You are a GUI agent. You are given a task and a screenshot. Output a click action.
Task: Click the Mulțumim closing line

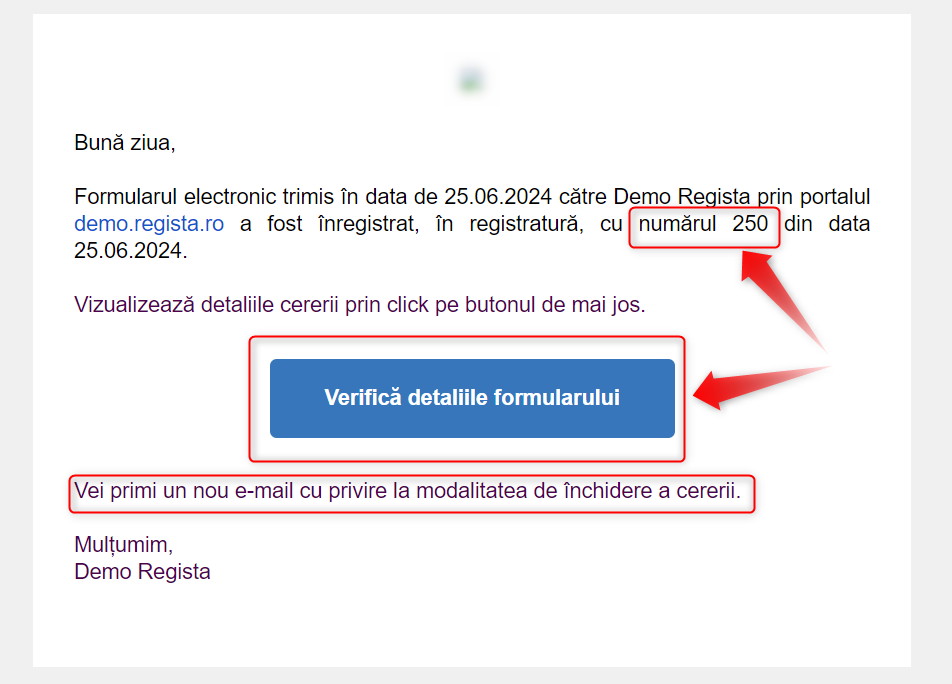click(x=123, y=545)
